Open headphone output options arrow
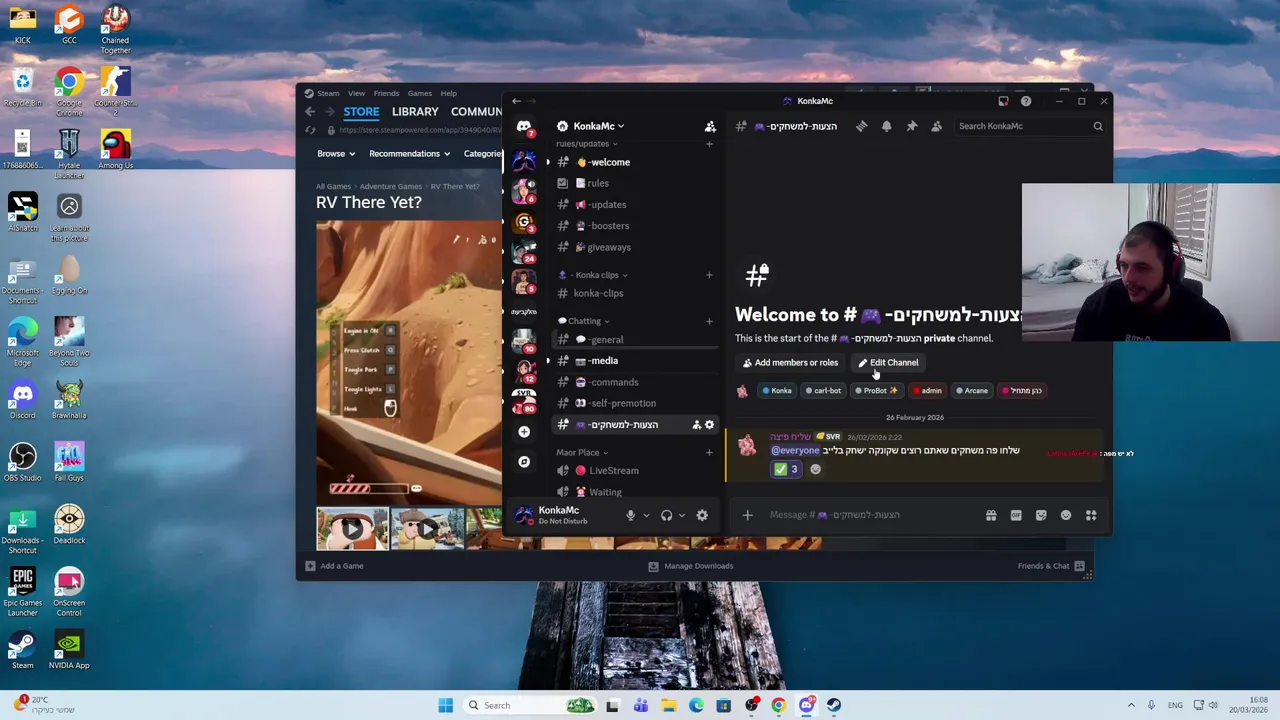 click(682, 516)
